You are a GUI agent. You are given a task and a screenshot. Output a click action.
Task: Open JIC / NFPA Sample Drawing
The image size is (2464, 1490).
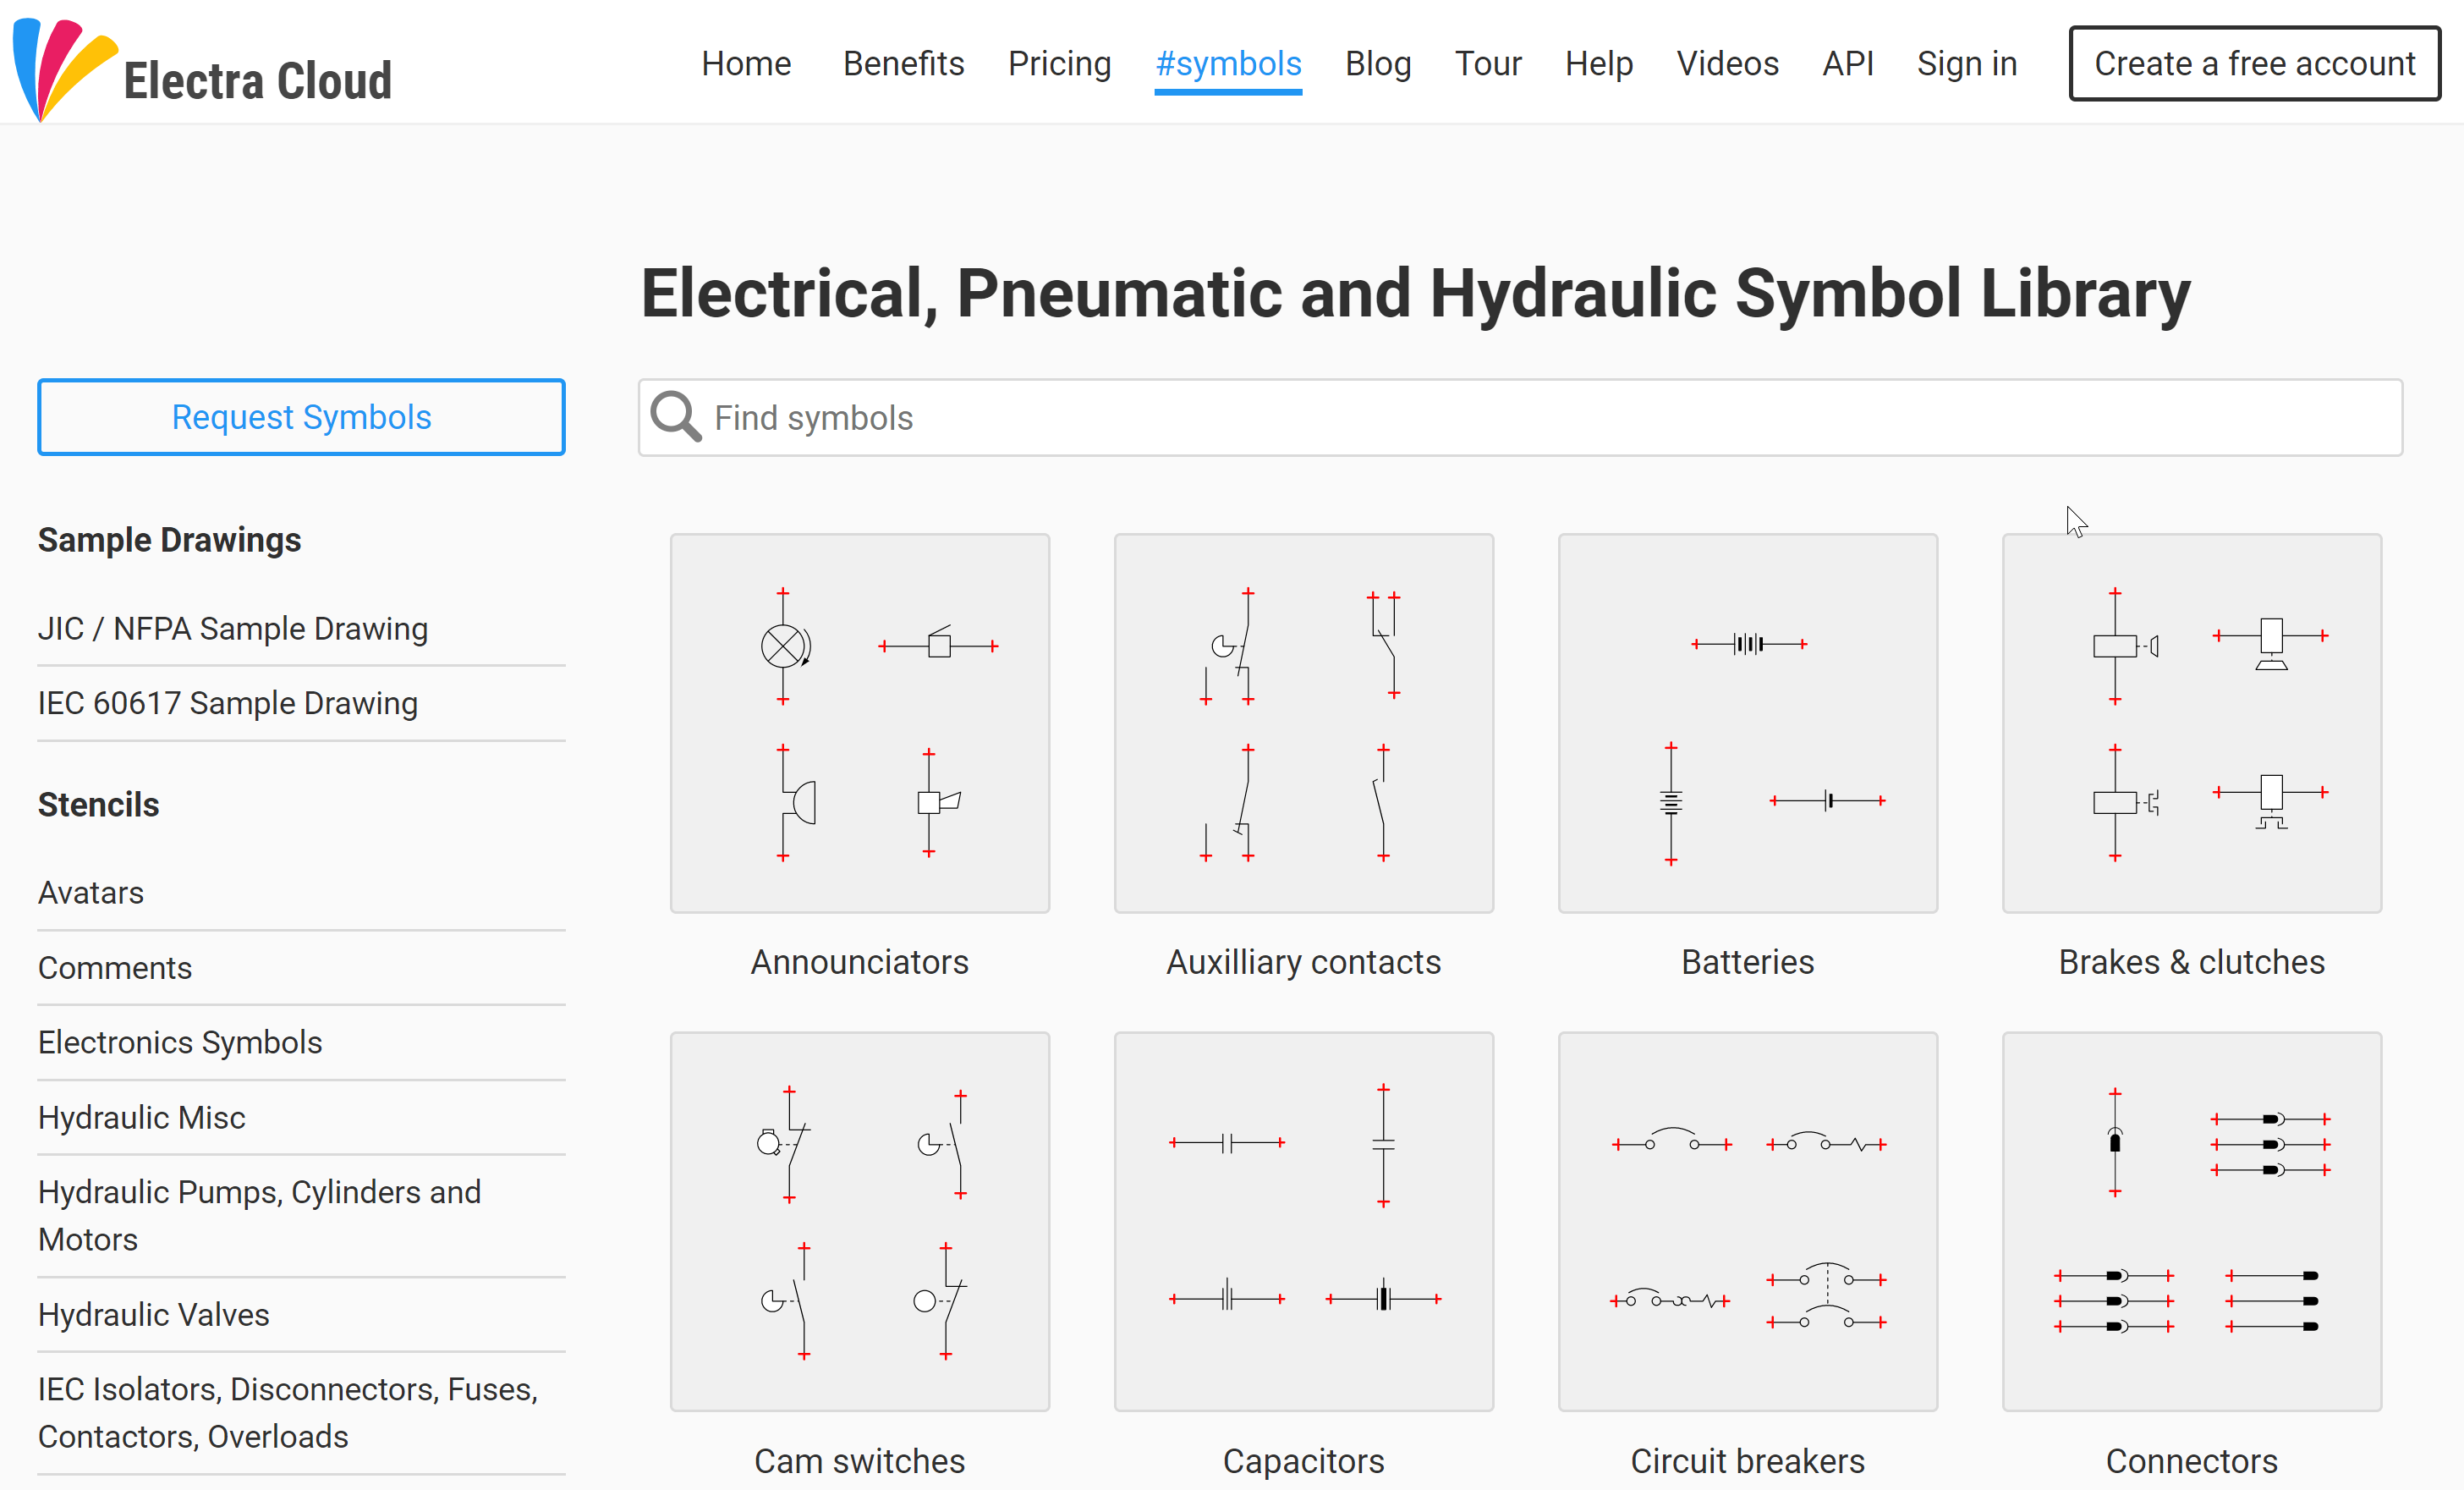tap(233, 629)
